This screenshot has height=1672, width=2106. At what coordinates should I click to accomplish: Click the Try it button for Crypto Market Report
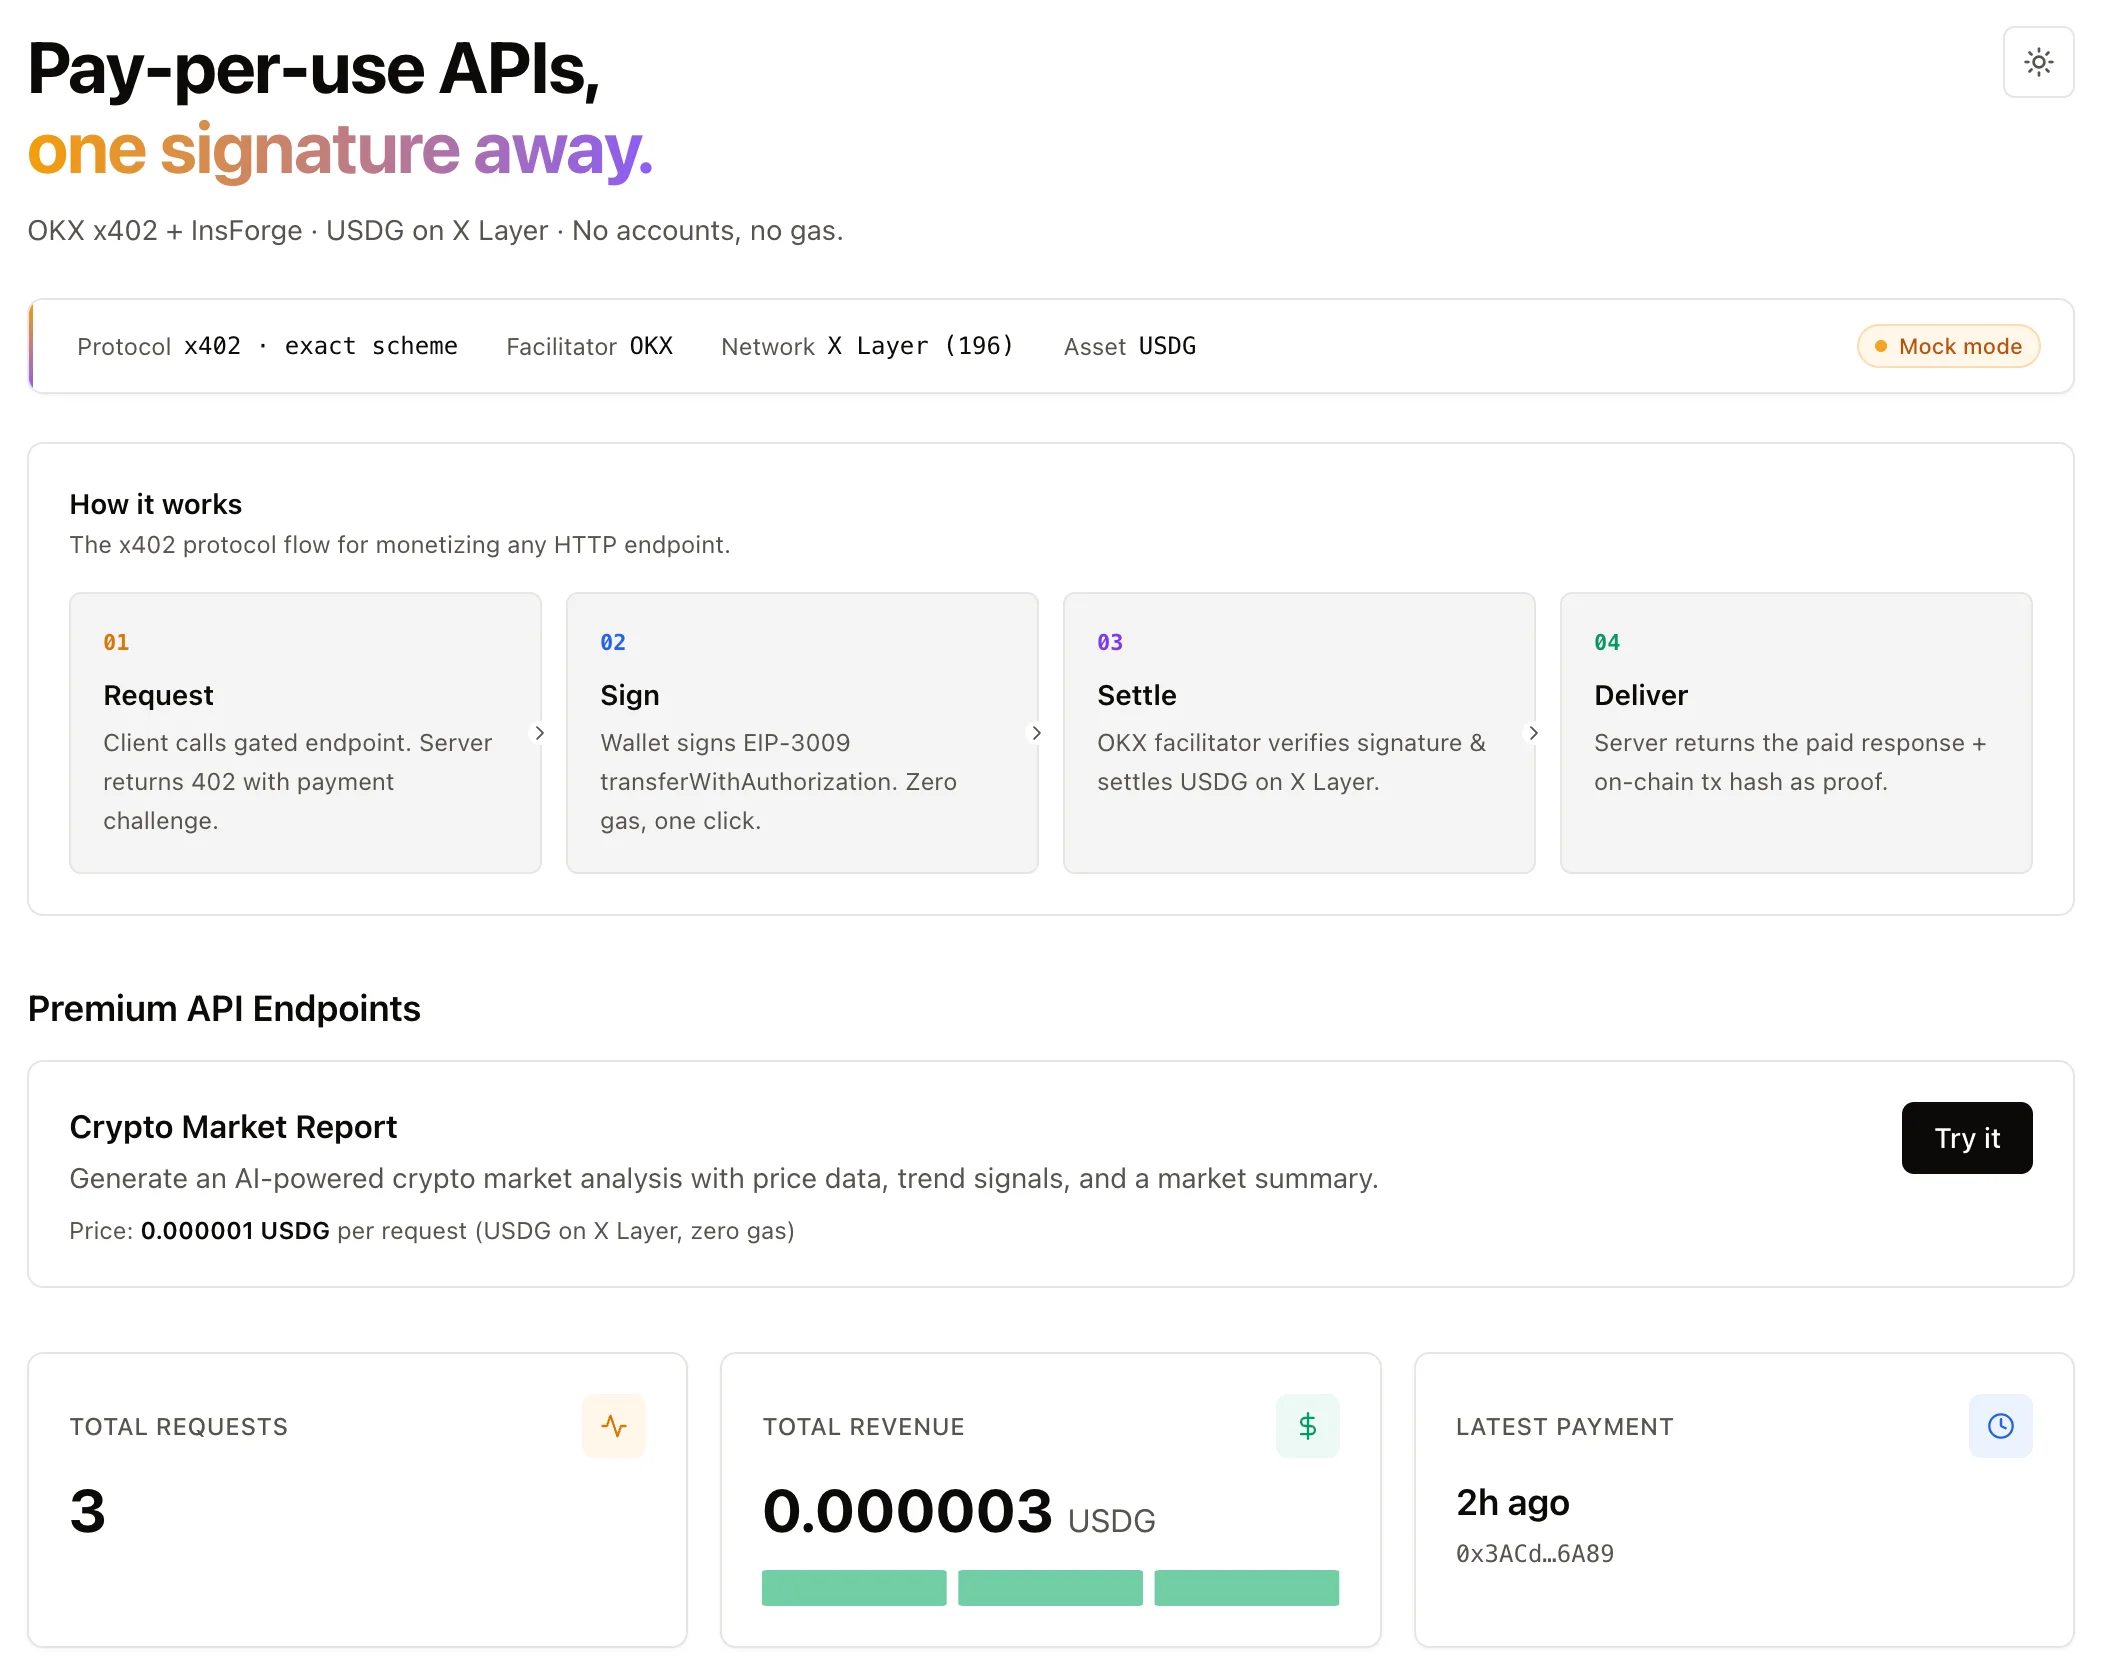1966,1137
